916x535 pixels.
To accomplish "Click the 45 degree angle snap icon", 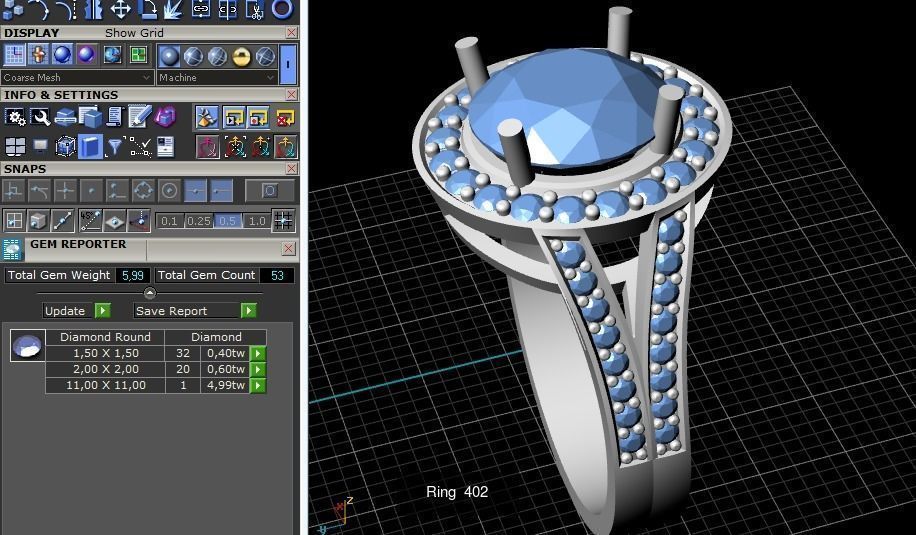I will [90, 220].
